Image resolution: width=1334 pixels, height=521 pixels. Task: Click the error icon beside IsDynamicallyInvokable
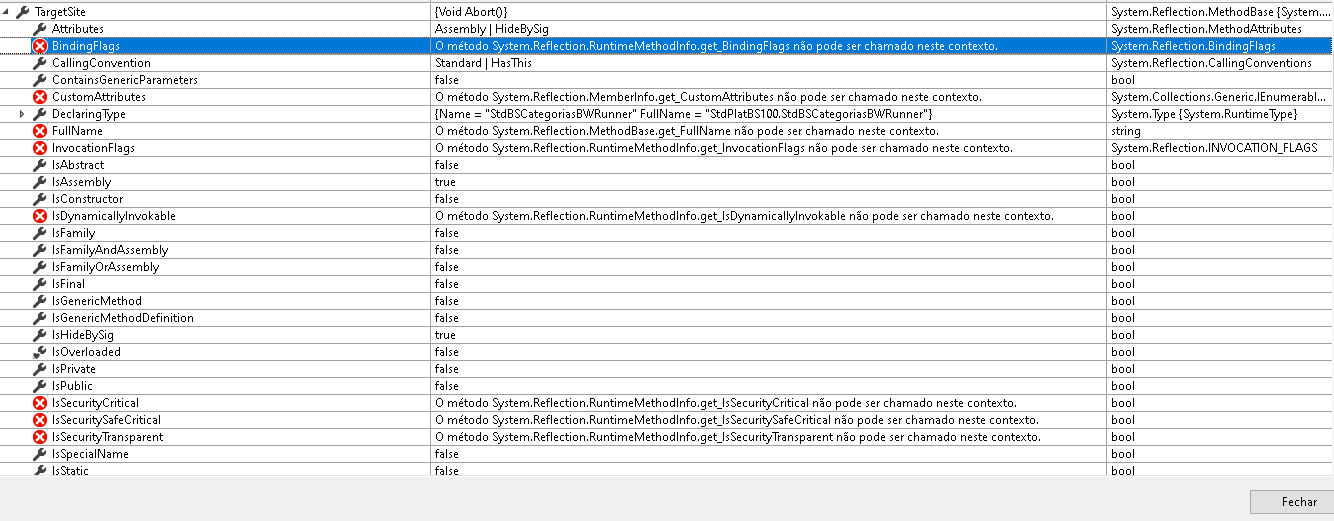pos(40,216)
